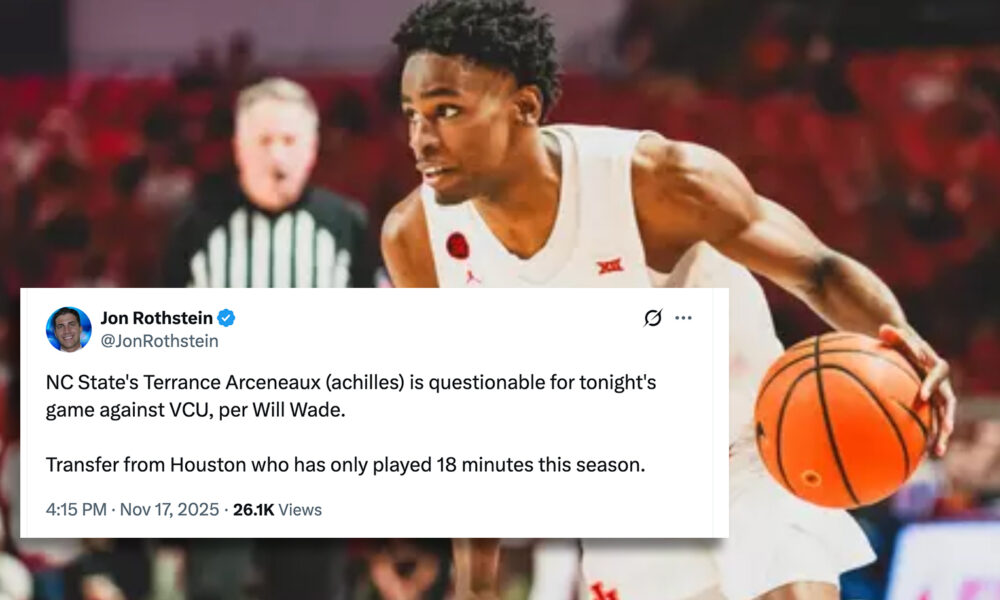Image resolution: width=1000 pixels, height=600 pixels.
Task: Click the Jordan jumpman logo on jersey
Action: click(473, 277)
